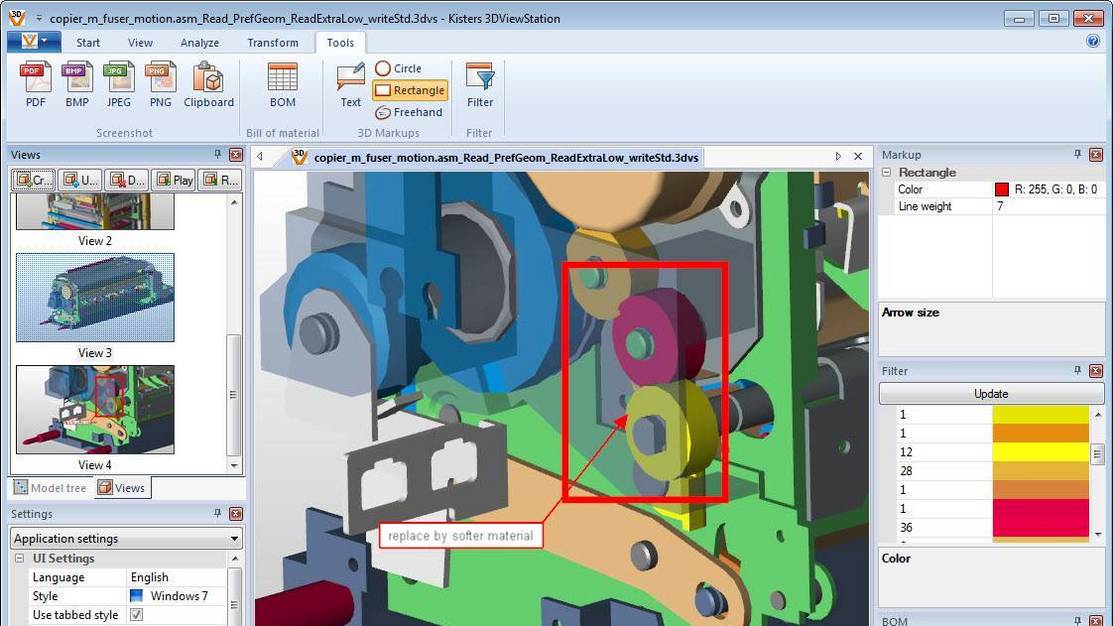Viewport: 1113px width, 626px height.
Task: Collapse the UI Settings group
Action: (20, 558)
